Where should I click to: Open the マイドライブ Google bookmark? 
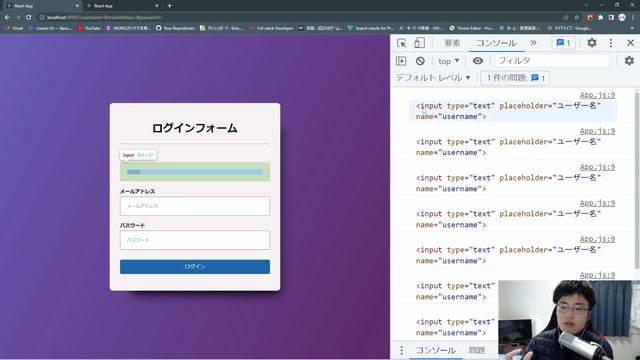[569, 28]
